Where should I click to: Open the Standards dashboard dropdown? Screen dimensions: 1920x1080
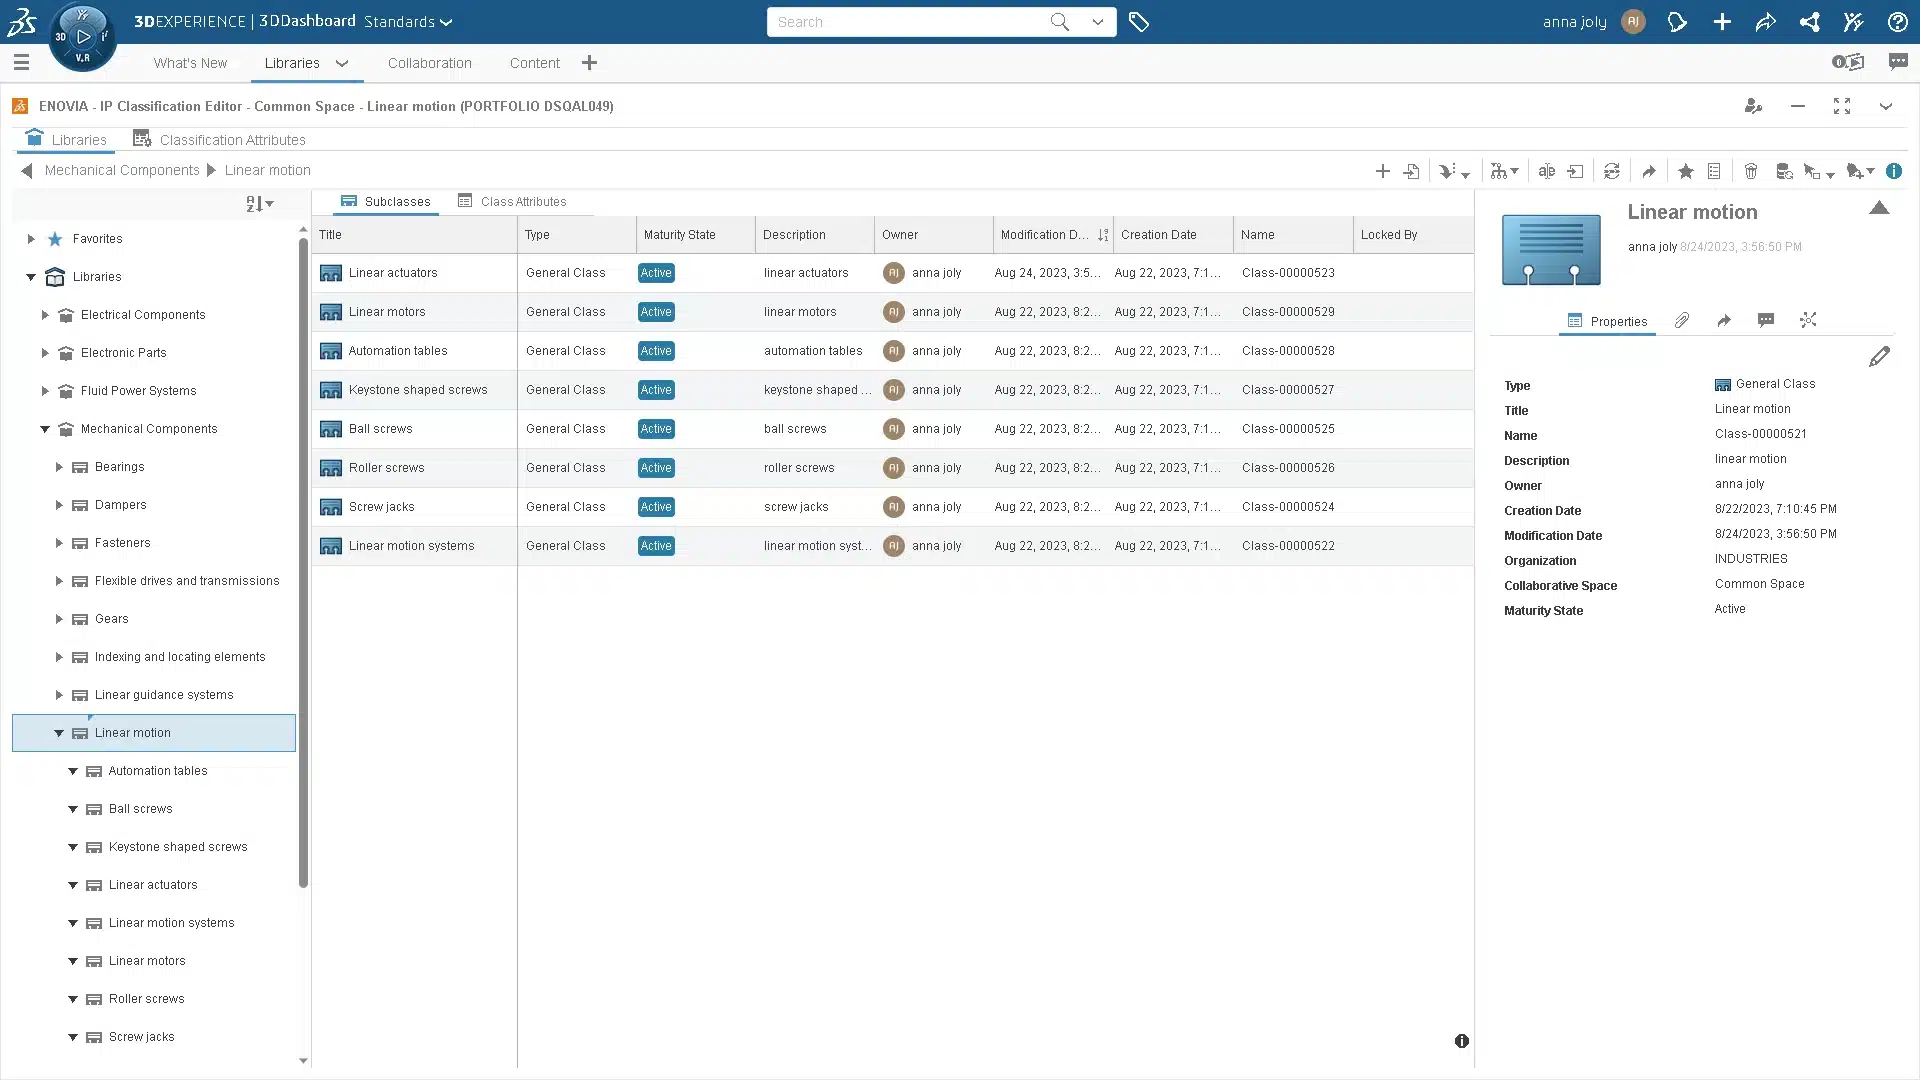point(408,22)
